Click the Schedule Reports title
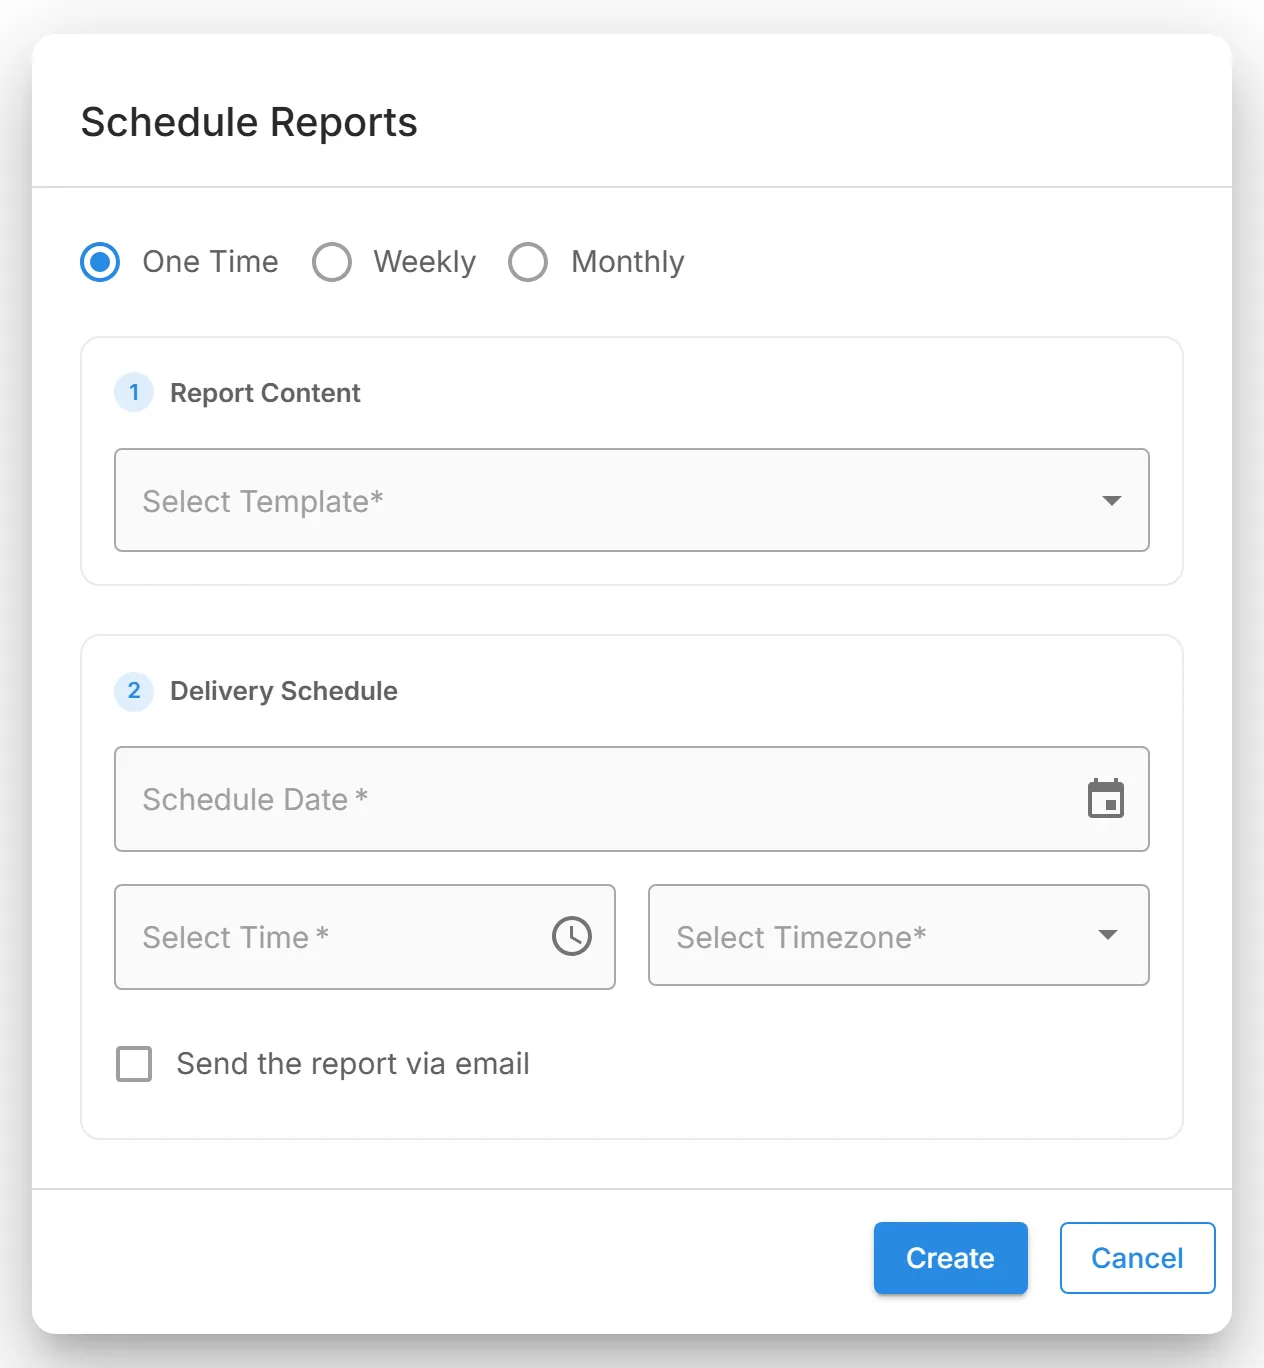The width and height of the screenshot is (1264, 1368). point(249,122)
